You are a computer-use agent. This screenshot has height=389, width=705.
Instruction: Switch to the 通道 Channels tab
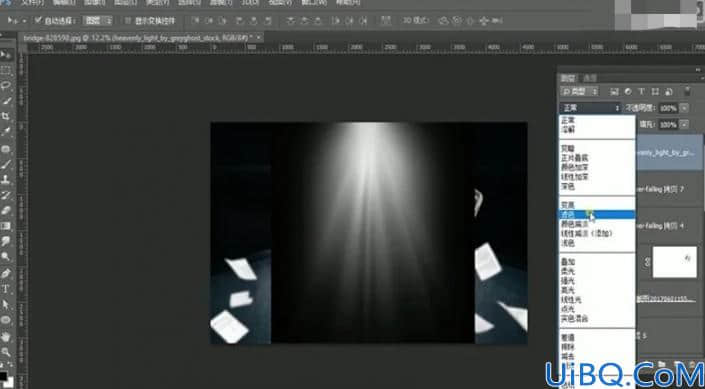[589, 78]
